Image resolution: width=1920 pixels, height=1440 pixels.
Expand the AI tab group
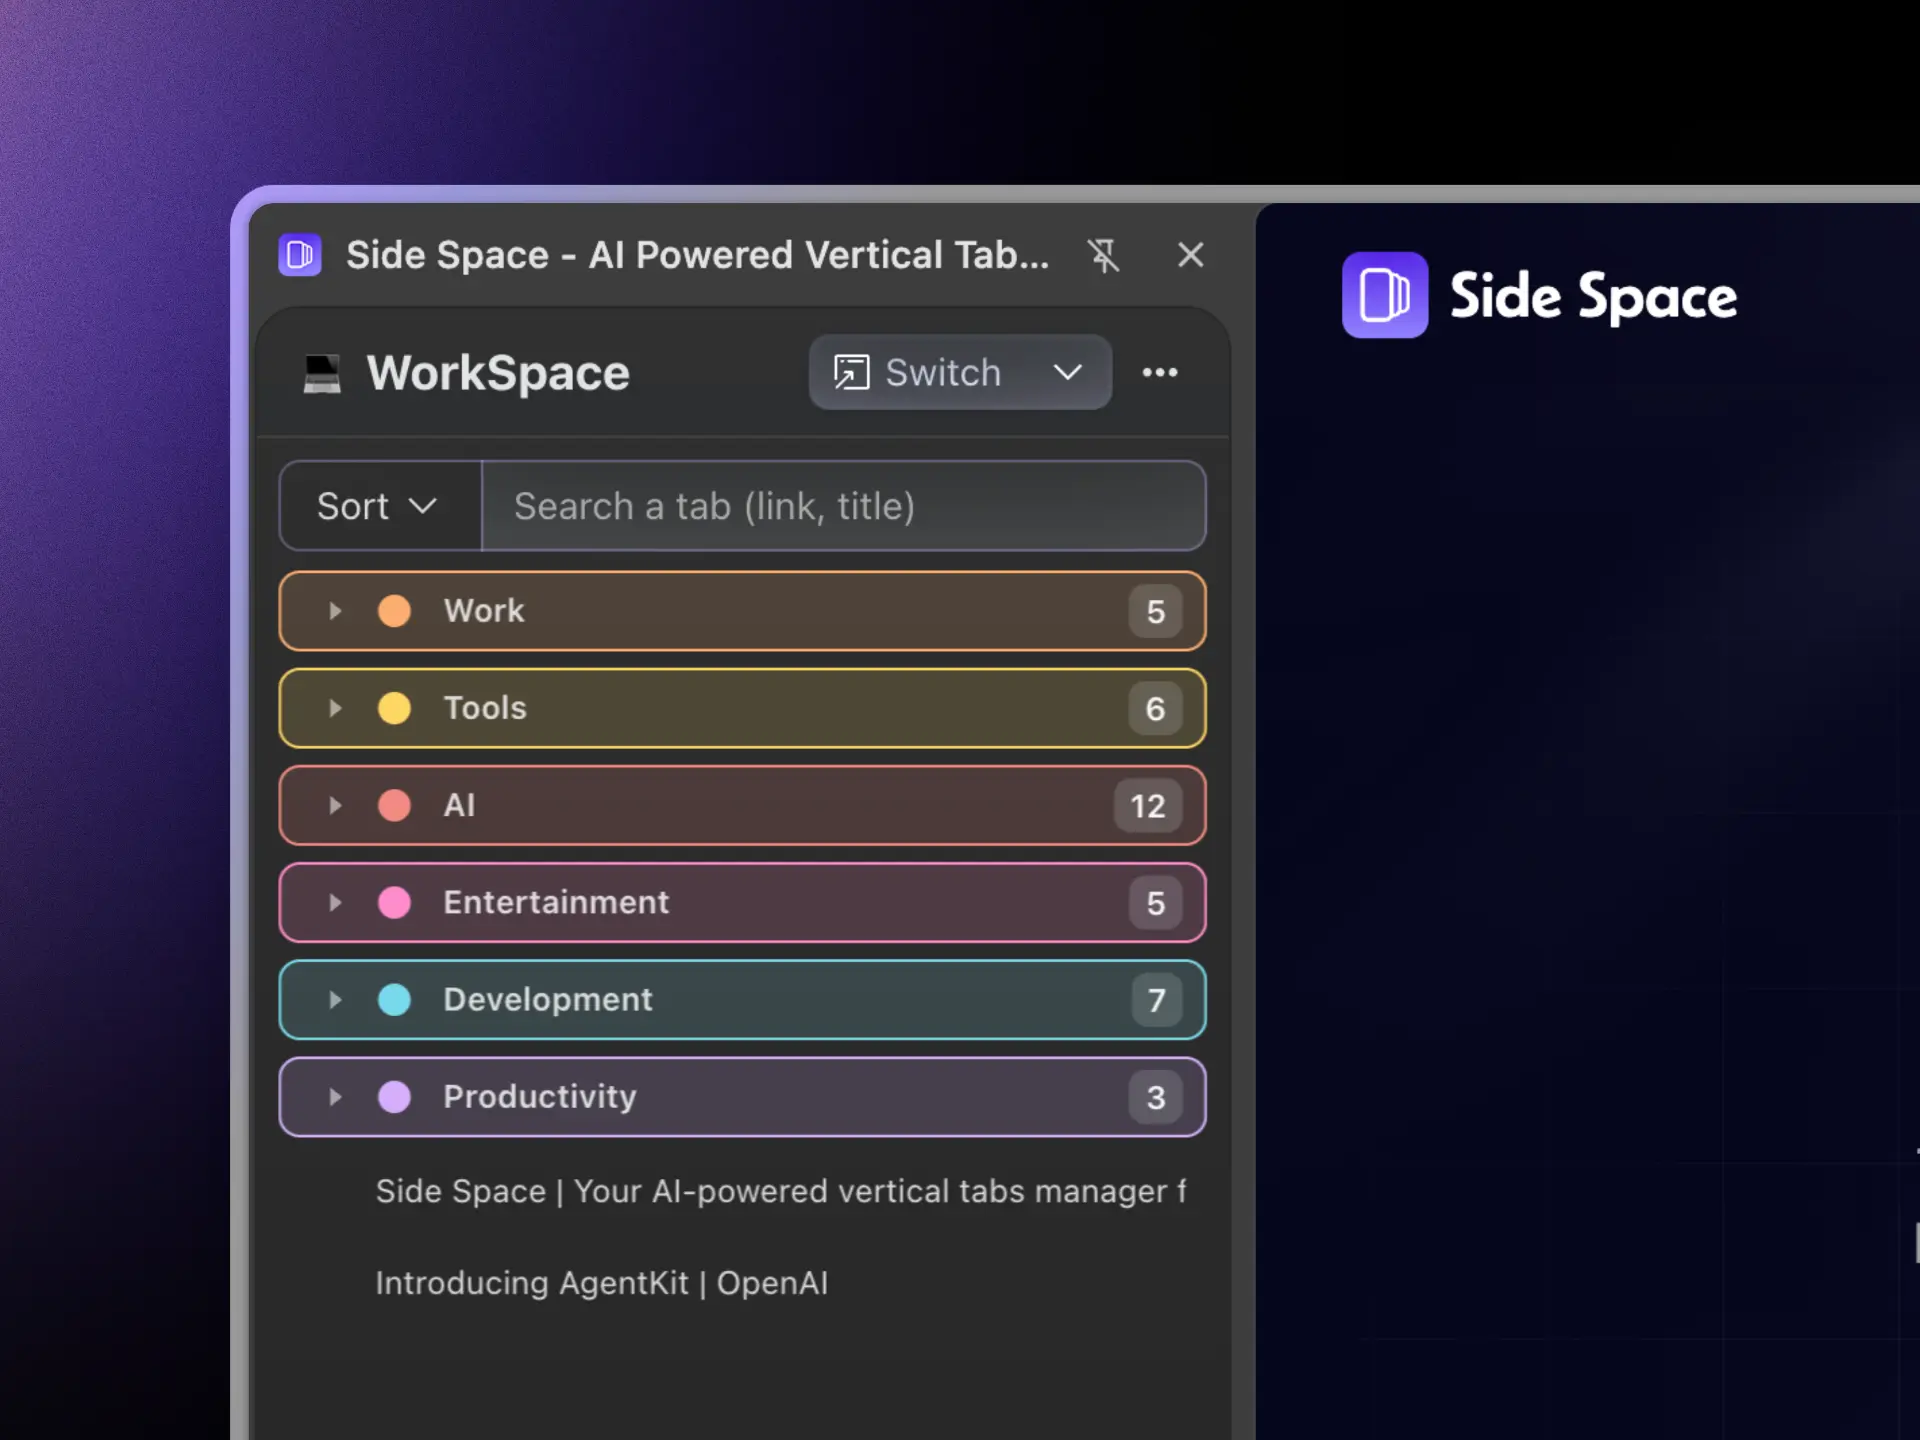[x=335, y=805]
